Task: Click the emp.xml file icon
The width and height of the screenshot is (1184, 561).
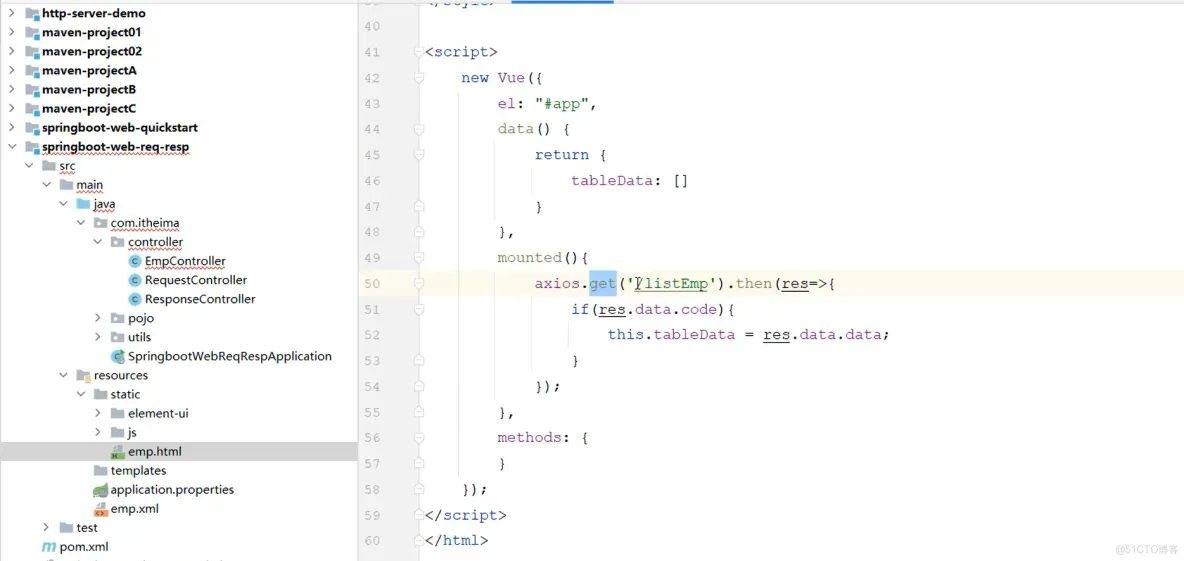Action: pos(100,509)
